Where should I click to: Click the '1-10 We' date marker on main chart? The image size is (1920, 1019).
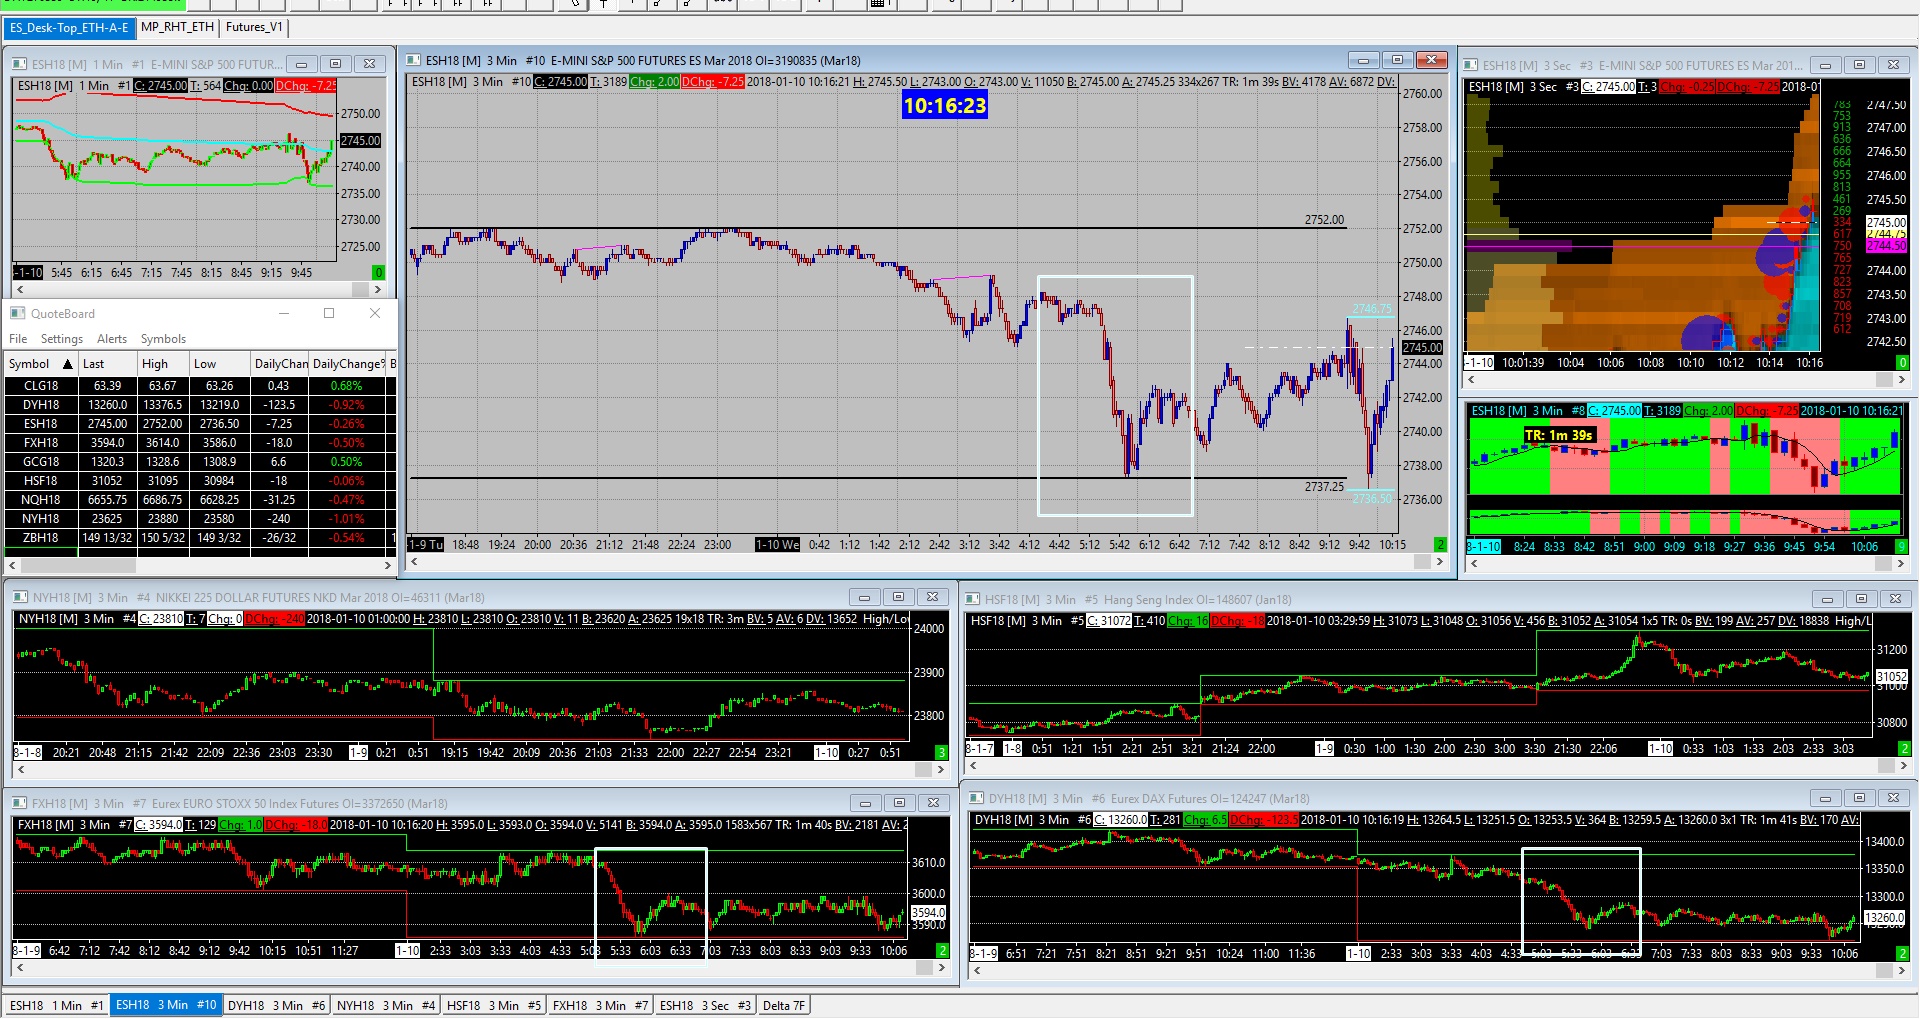(777, 545)
